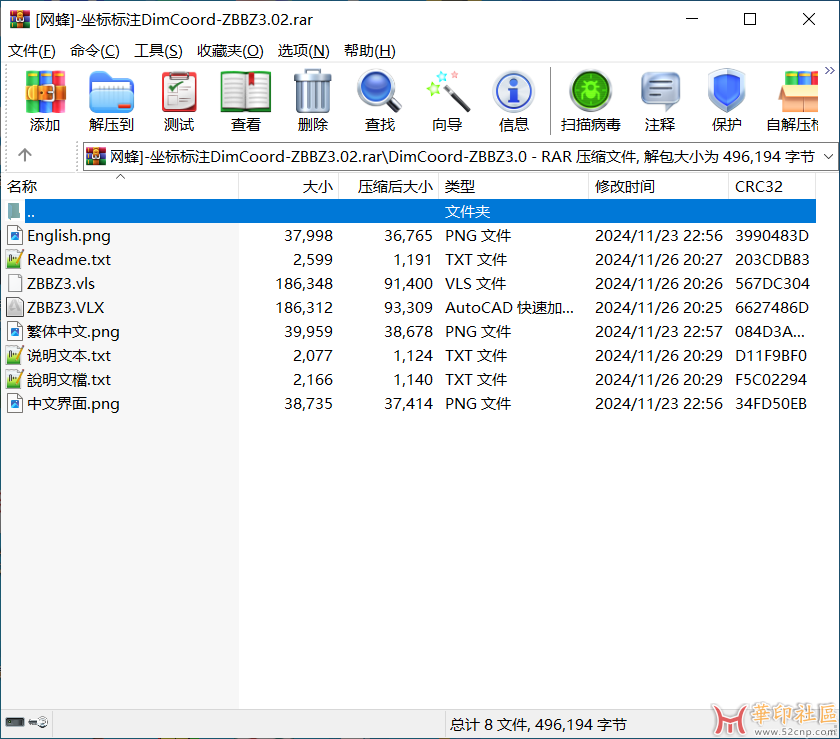Image resolution: width=840 pixels, height=739 pixels.
Task: Close the WinRAR window
Action: pyautogui.click(x=809, y=19)
